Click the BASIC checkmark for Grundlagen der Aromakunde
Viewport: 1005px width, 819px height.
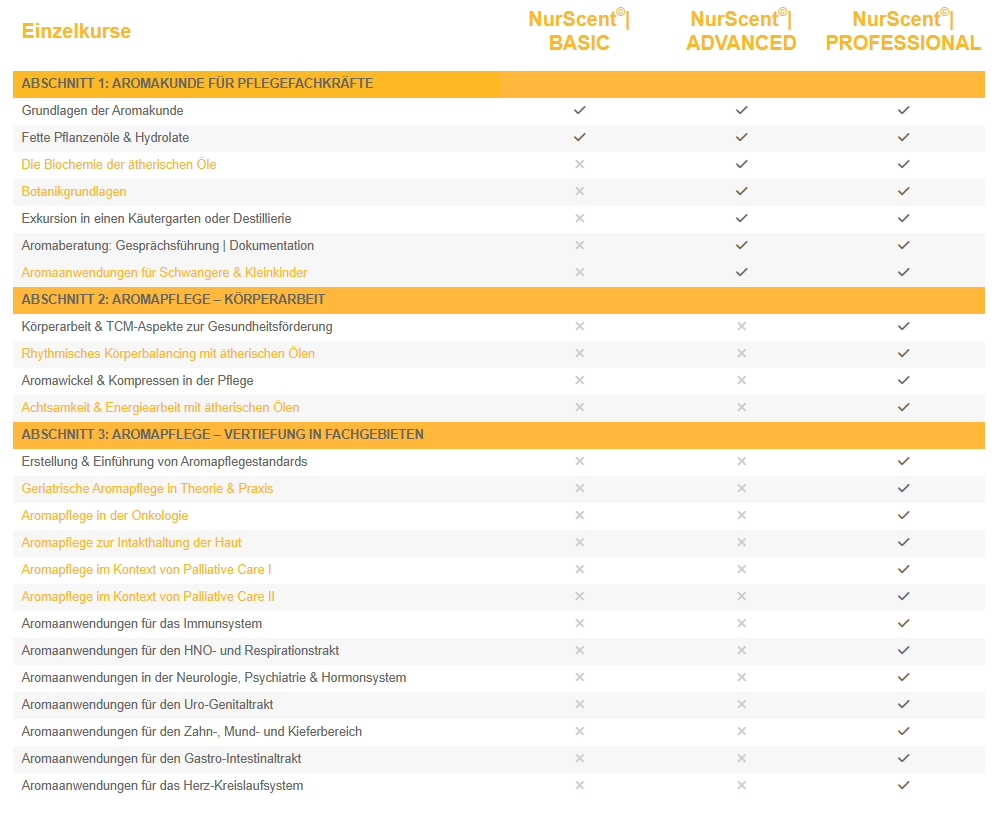(579, 110)
